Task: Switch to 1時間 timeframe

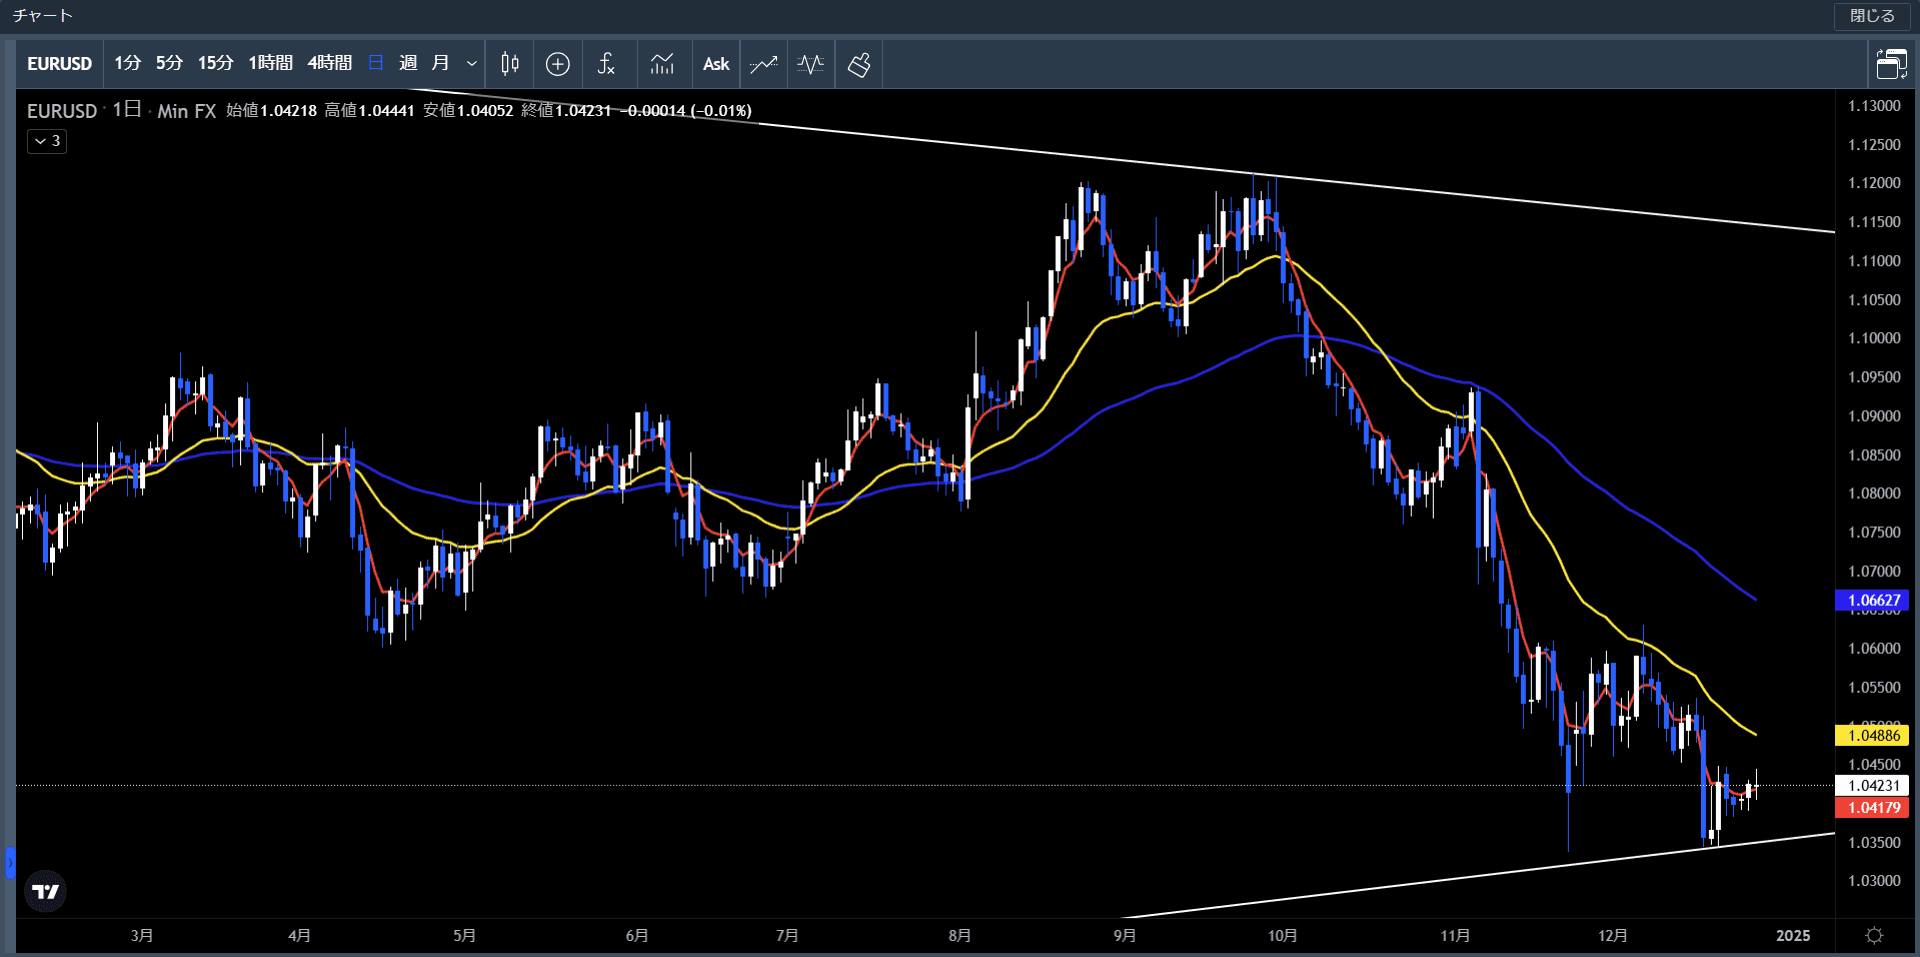Action: 270,64
